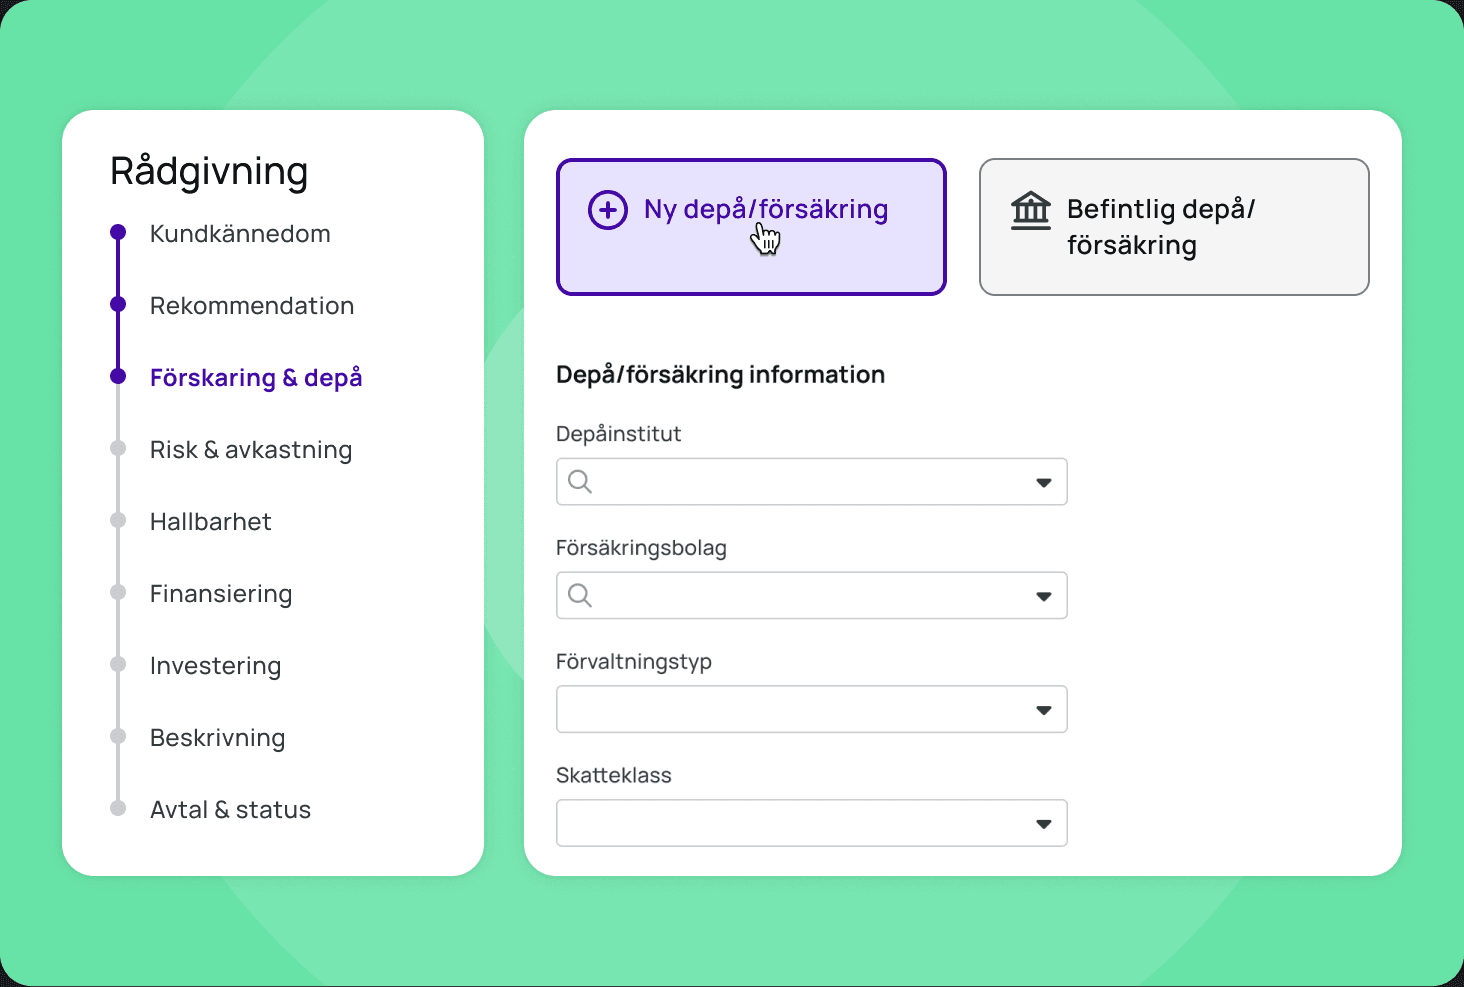Click the Skatteklass field label
Image resolution: width=1464 pixels, height=987 pixels.
[x=614, y=776]
